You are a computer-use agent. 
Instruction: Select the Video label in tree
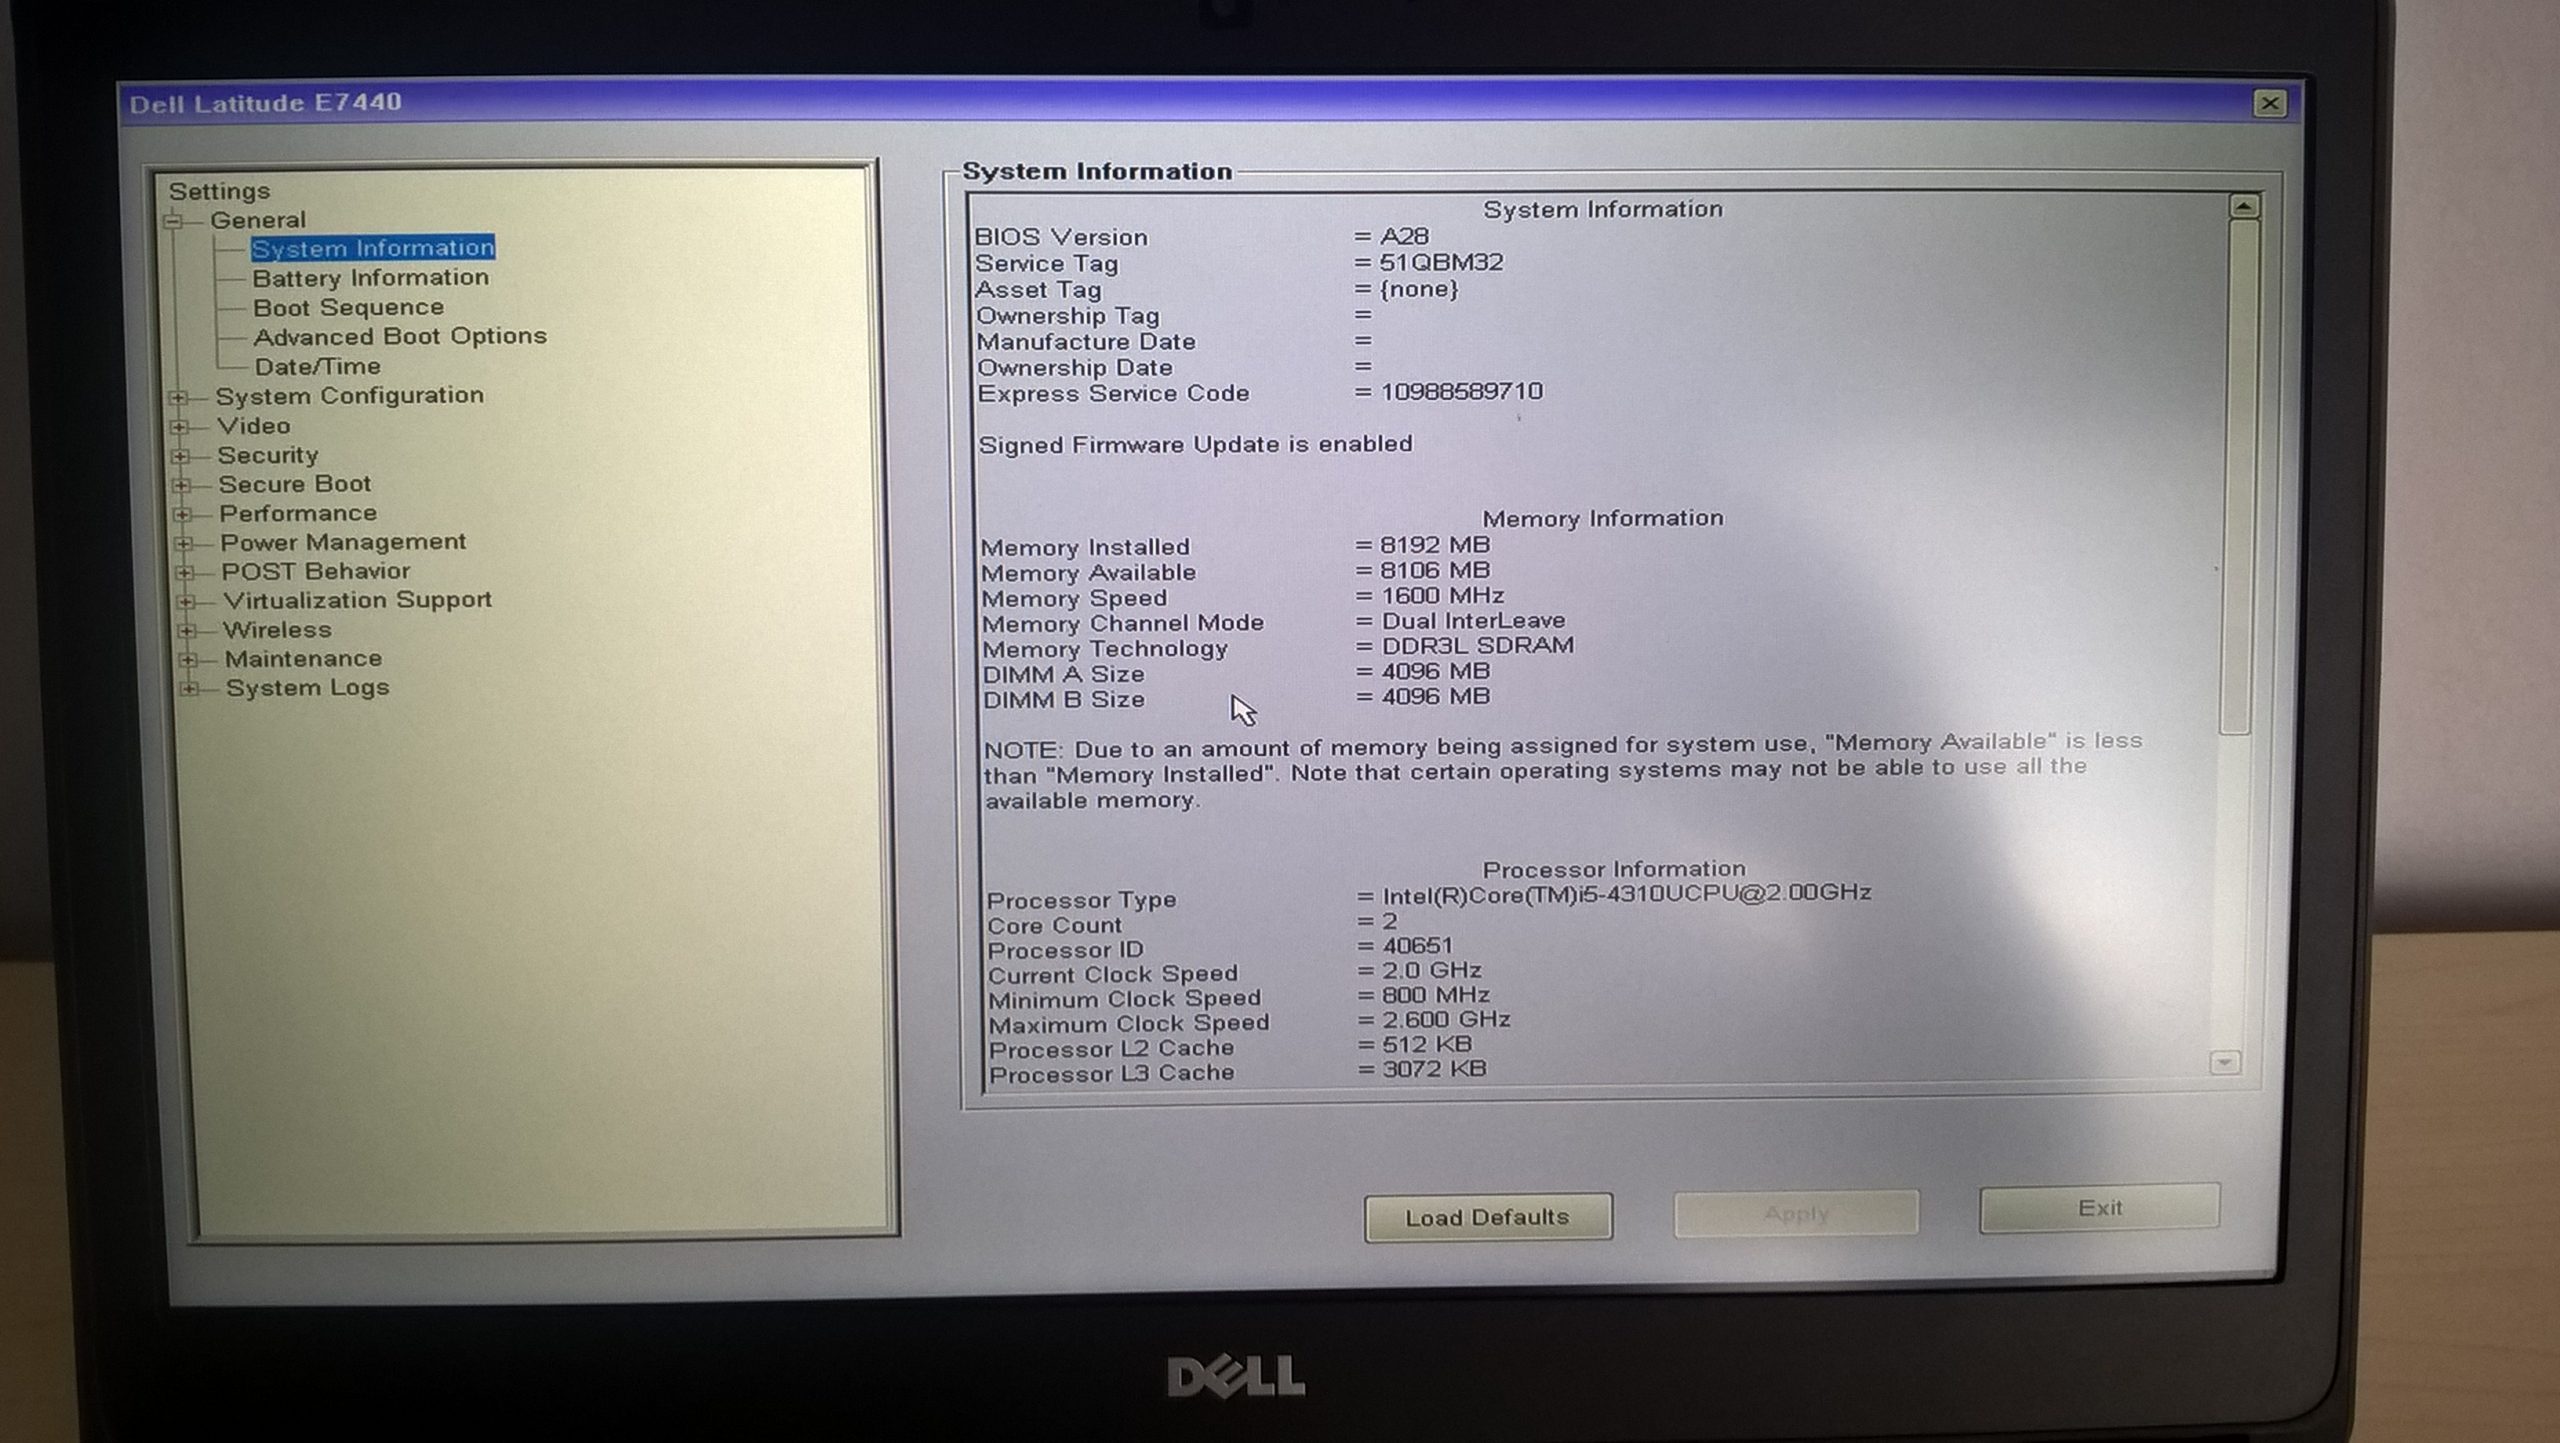[x=254, y=425]
